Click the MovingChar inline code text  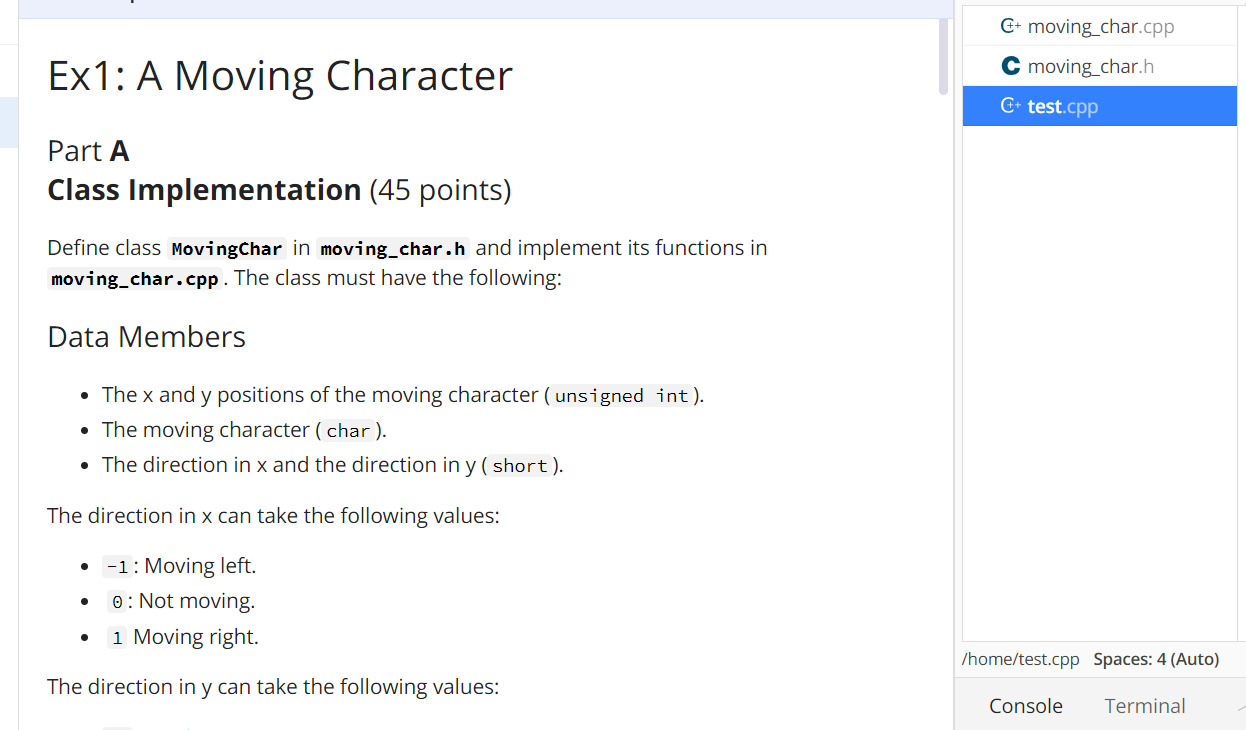coord(226,248)
